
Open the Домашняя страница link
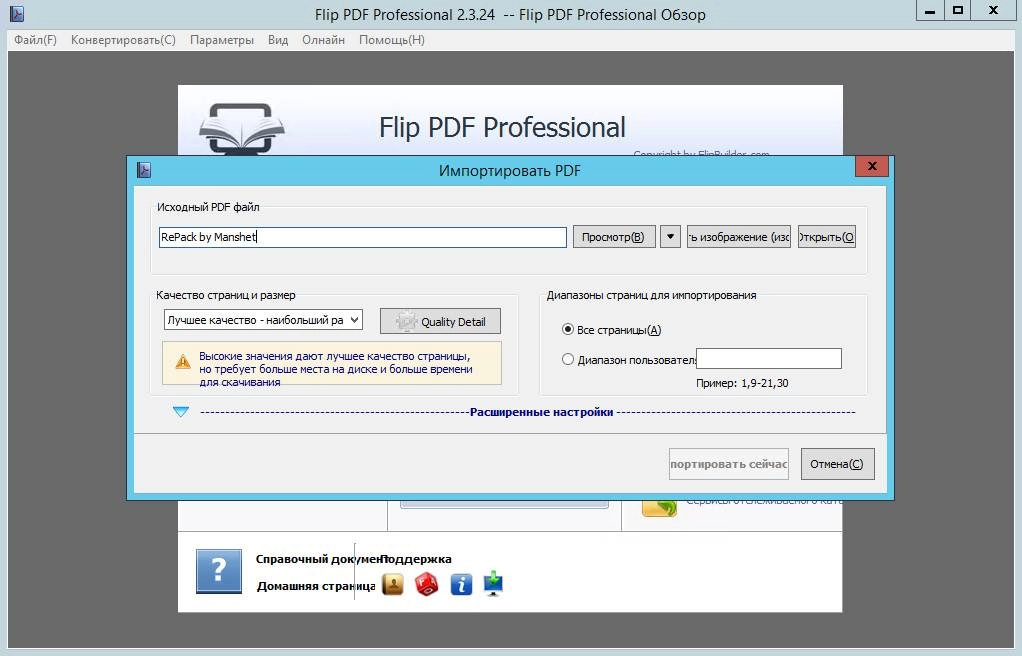(316, 586)
